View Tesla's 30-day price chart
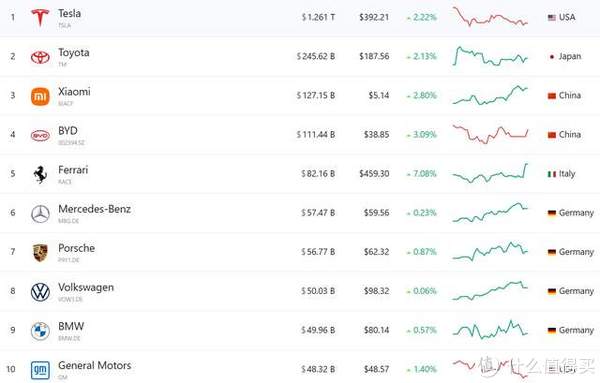 pyautogui.click(x=490, y=16)
